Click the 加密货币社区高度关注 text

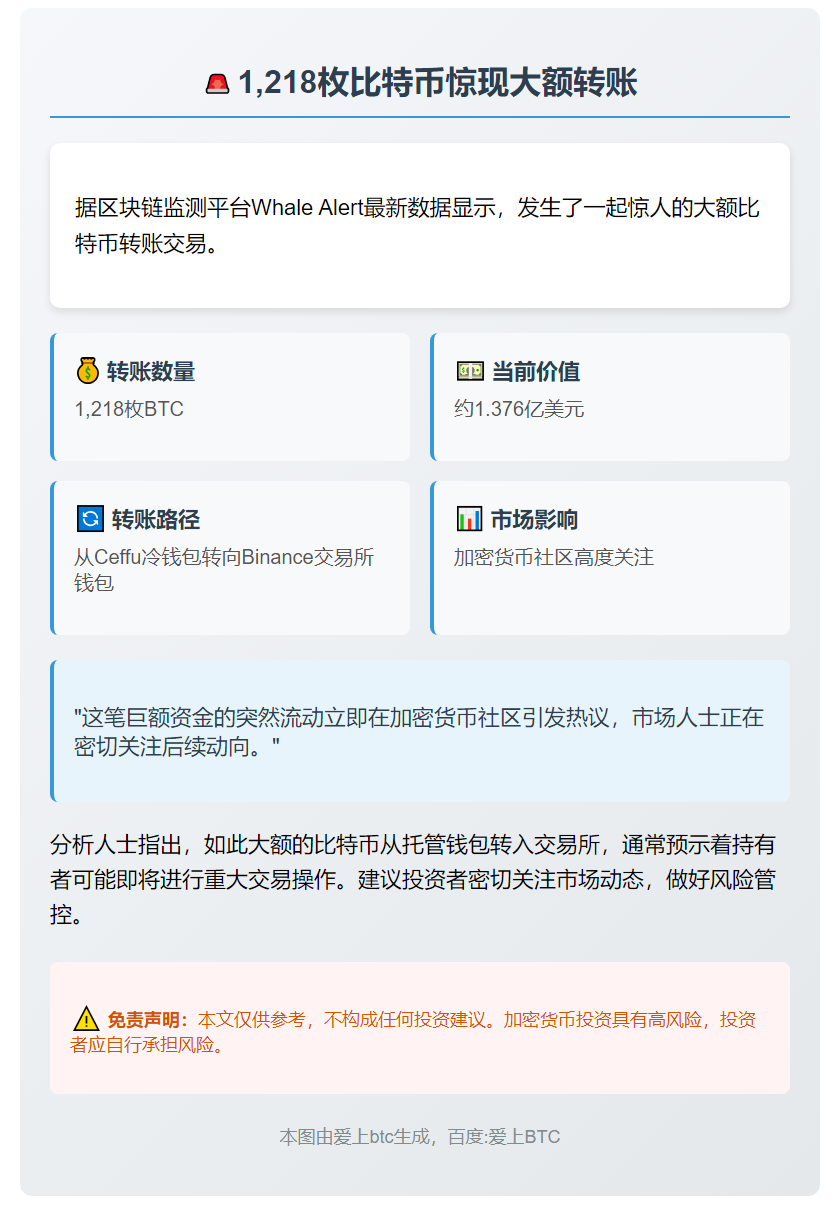pyautogui.click(x=554, y=557)
